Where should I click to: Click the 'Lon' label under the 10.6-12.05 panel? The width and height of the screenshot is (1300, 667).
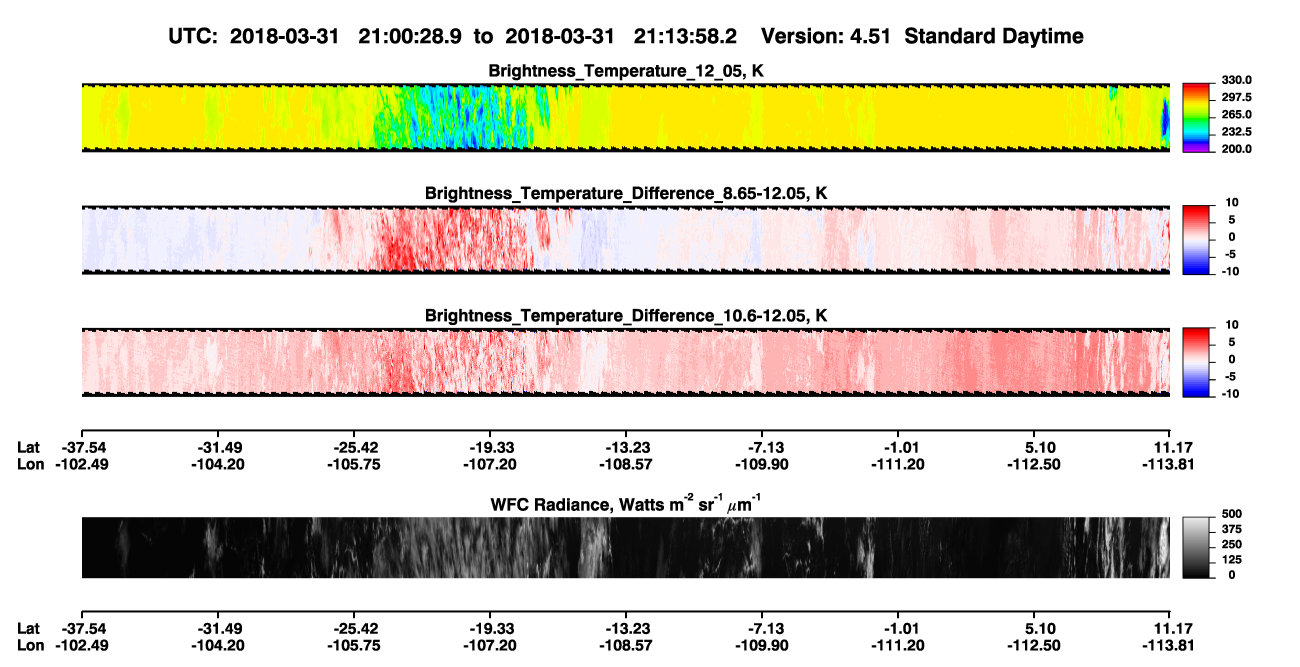(x=30, y=464)
